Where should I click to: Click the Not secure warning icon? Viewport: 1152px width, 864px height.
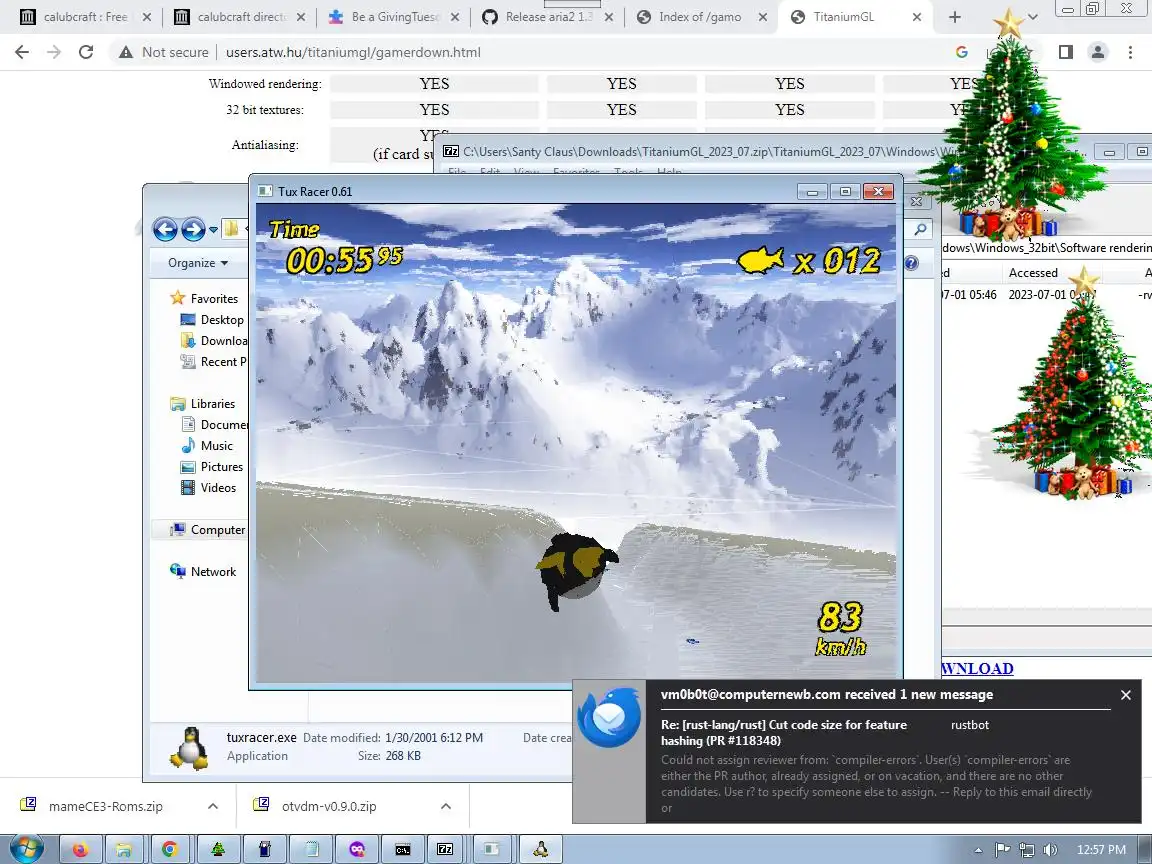126,52
